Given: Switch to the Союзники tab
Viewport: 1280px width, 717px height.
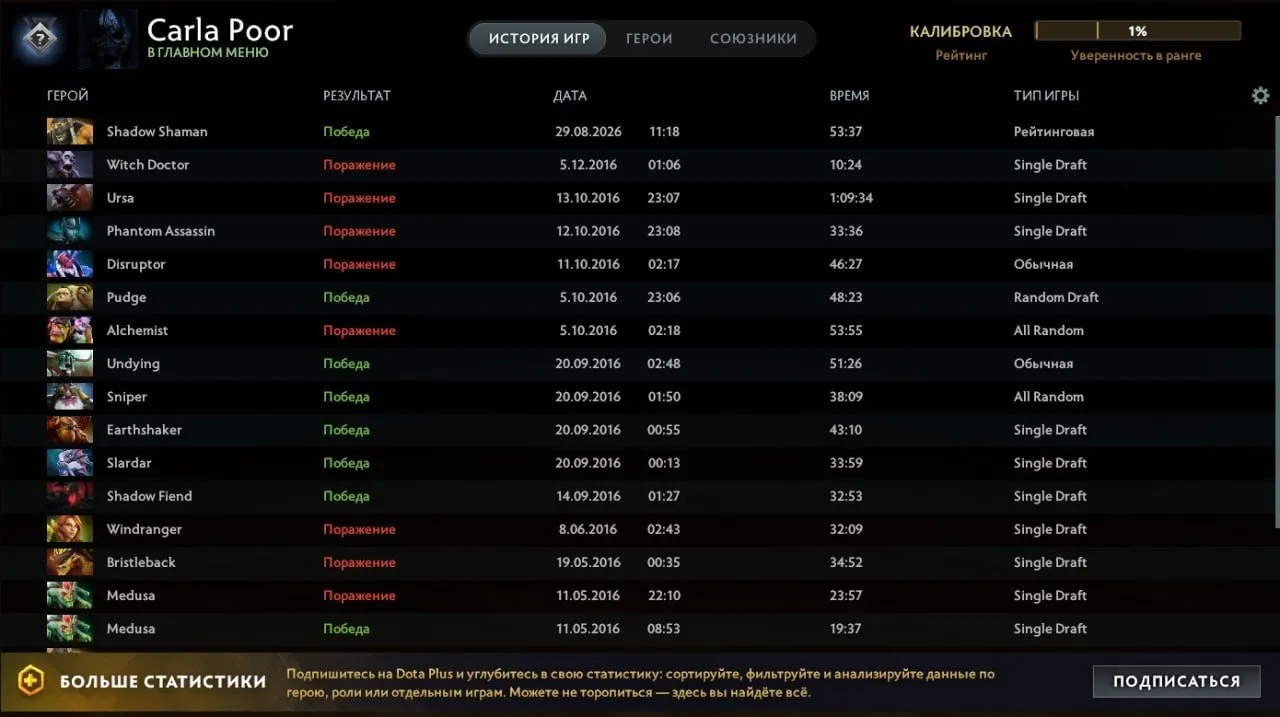Looking at the screenshot, I should tap(753, 39).
